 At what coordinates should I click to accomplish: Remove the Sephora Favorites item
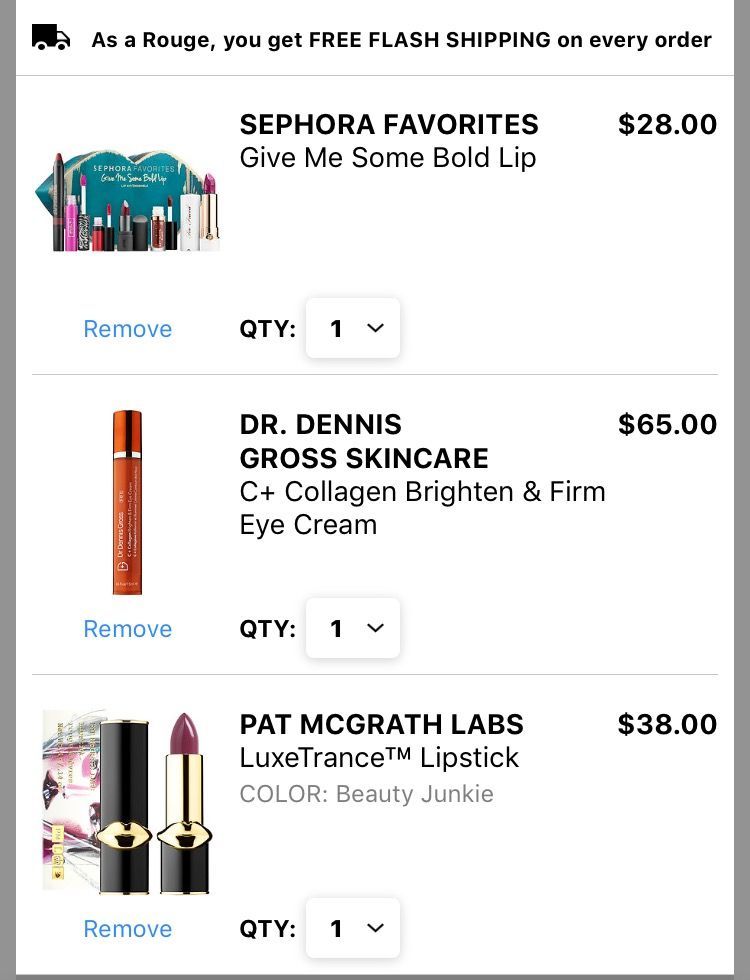(128, 329)
